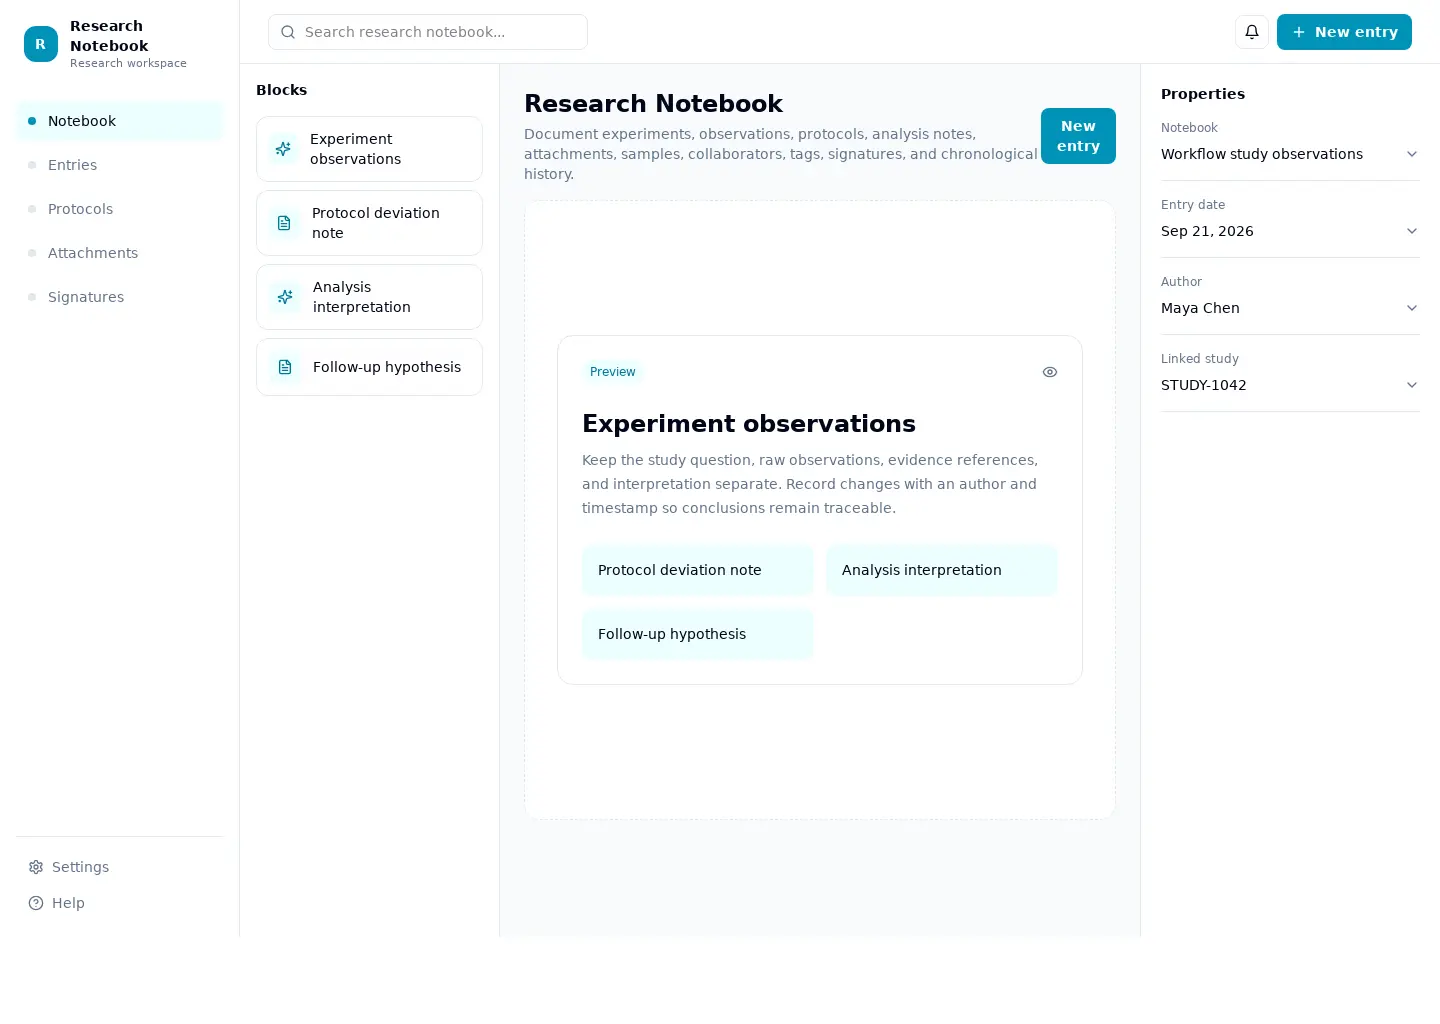Click the Follow-up hypothesis preview chip
Screen dimensions: 1440x1024
coord(698,634)
